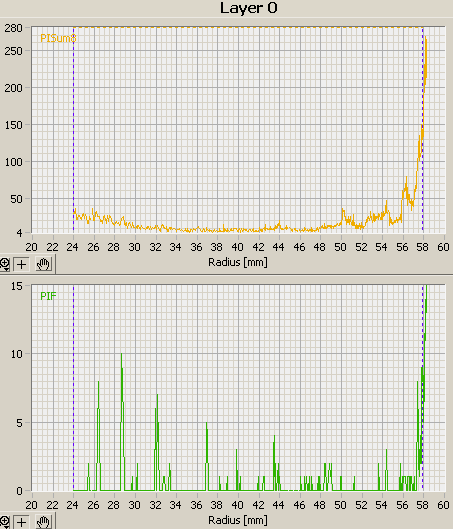Open the zoom tool below the PIF graph
The image size is (453, 529).
coord(4,522)
